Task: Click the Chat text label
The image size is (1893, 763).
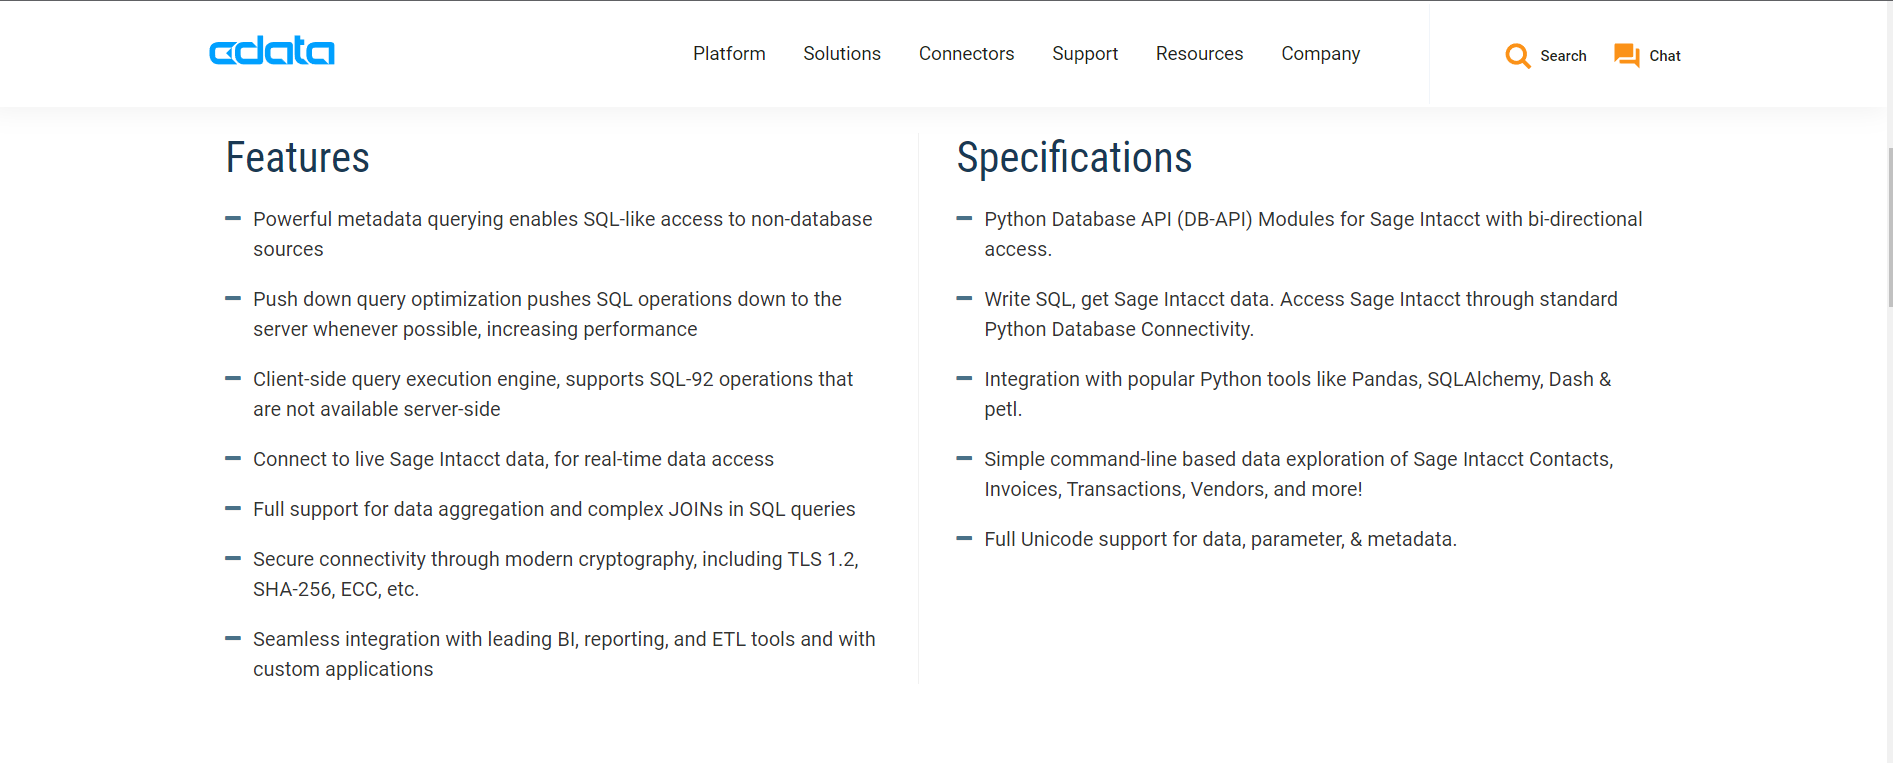Action: [x=1664, y=56]
